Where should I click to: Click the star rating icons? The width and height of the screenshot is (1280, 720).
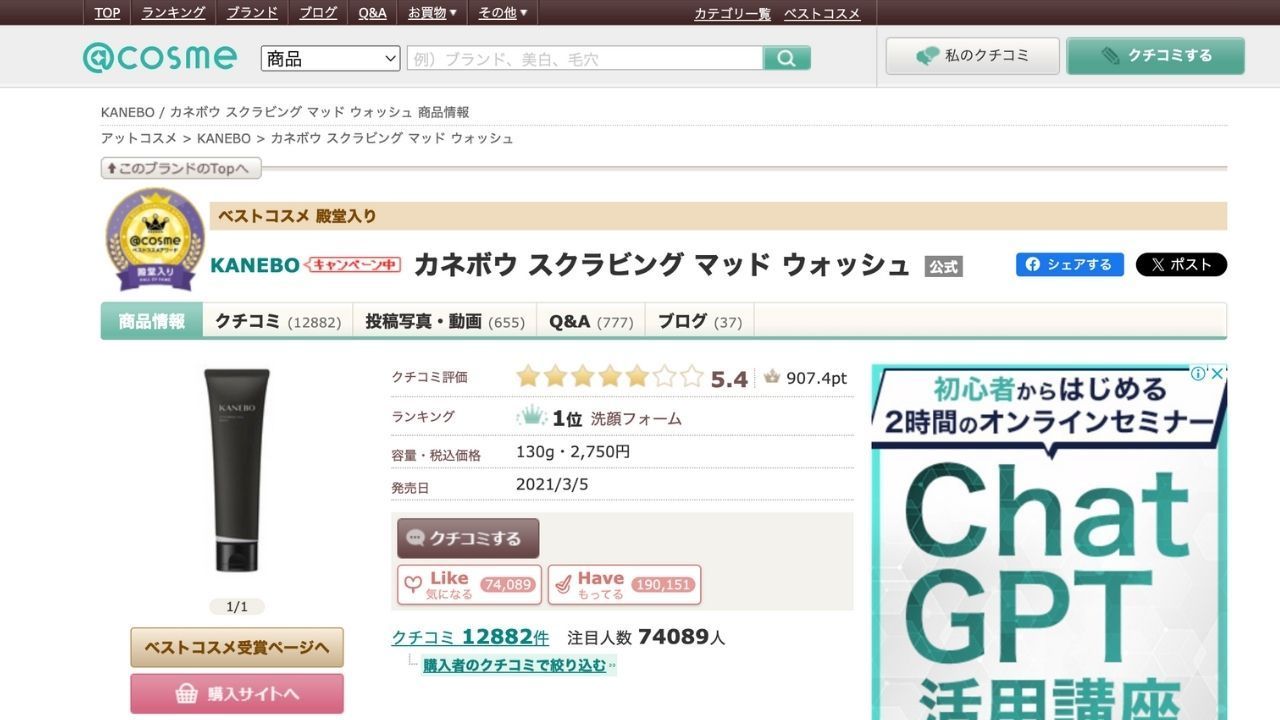610,377
